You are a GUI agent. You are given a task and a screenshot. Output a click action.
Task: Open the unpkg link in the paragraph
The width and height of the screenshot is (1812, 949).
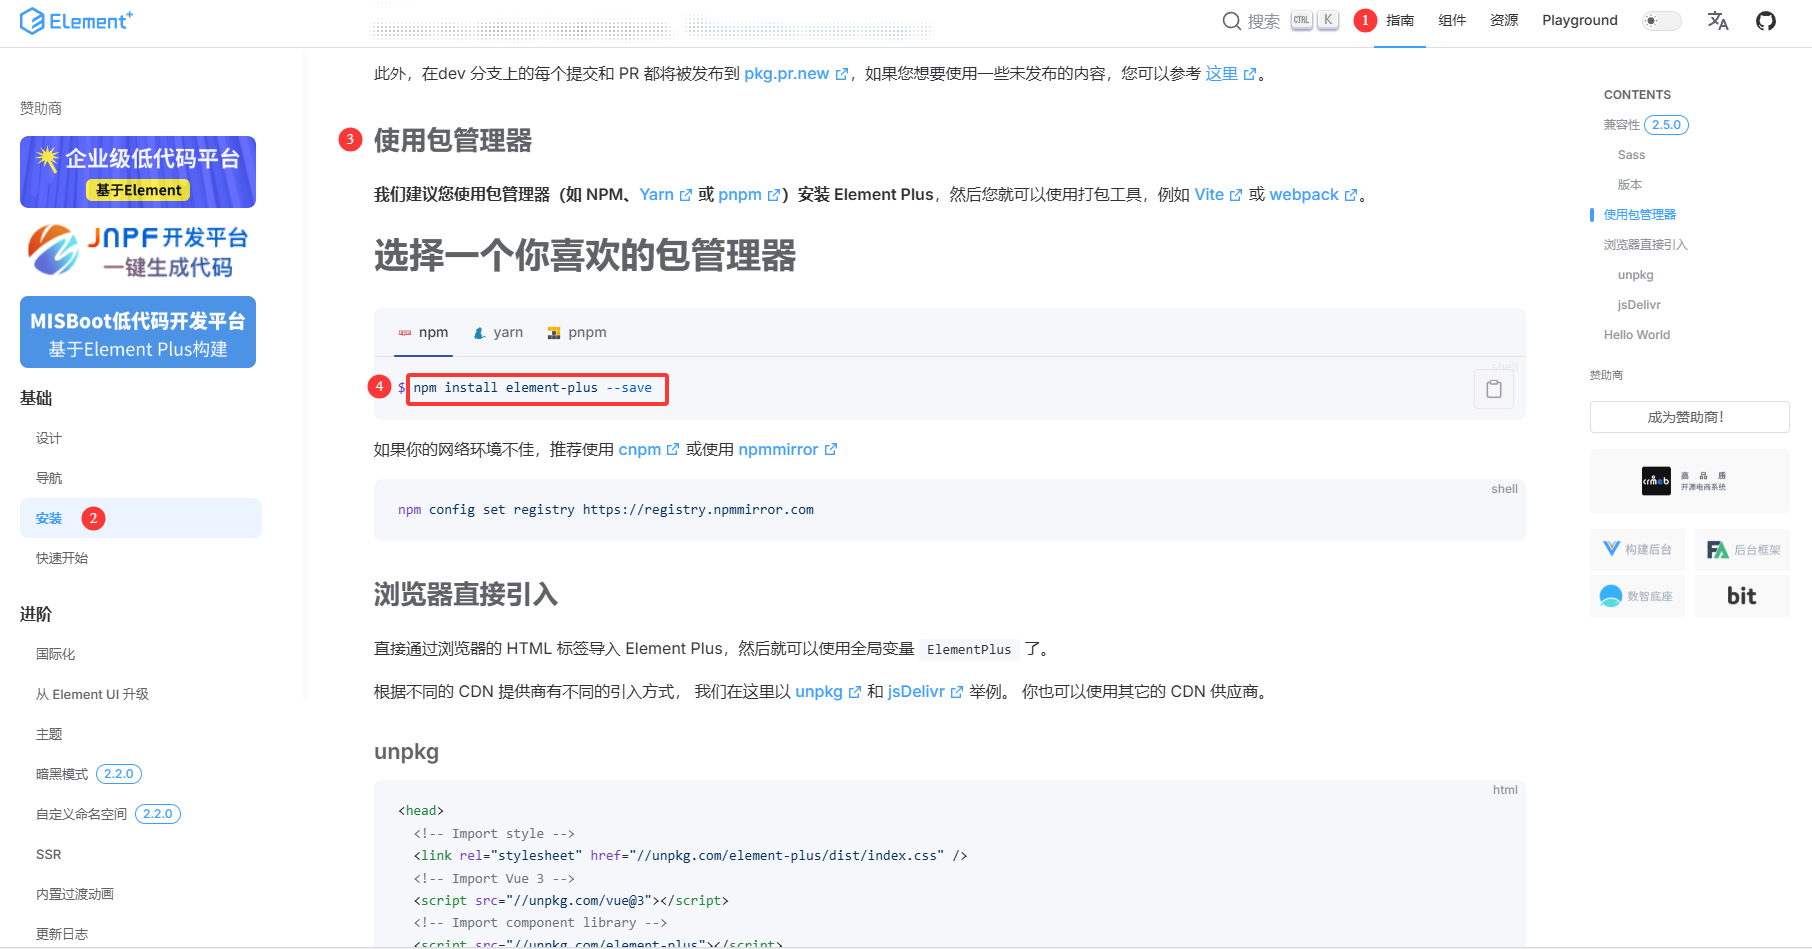pyautogui.click(x=827, y=692)
